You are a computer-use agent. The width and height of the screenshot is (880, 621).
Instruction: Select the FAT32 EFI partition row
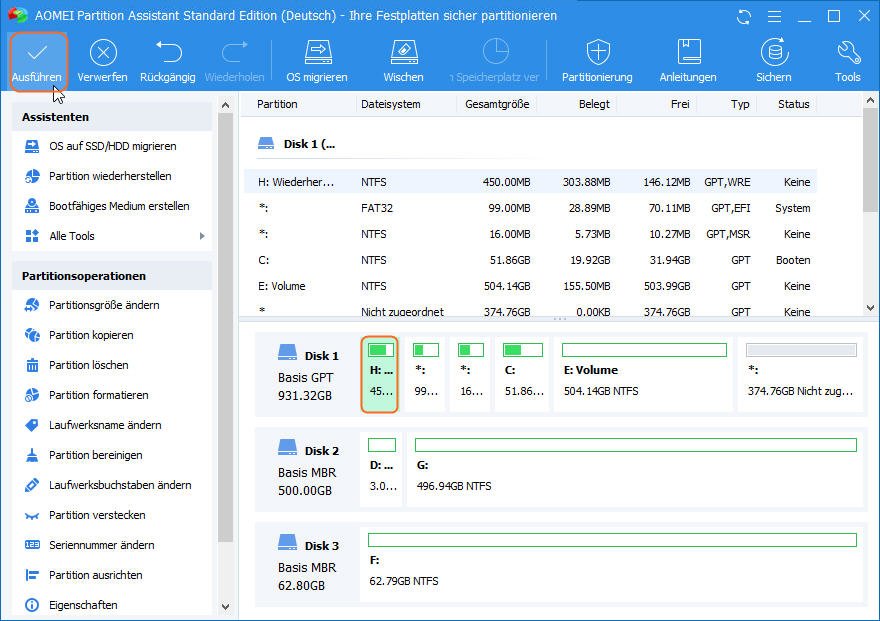coord(530,208)
